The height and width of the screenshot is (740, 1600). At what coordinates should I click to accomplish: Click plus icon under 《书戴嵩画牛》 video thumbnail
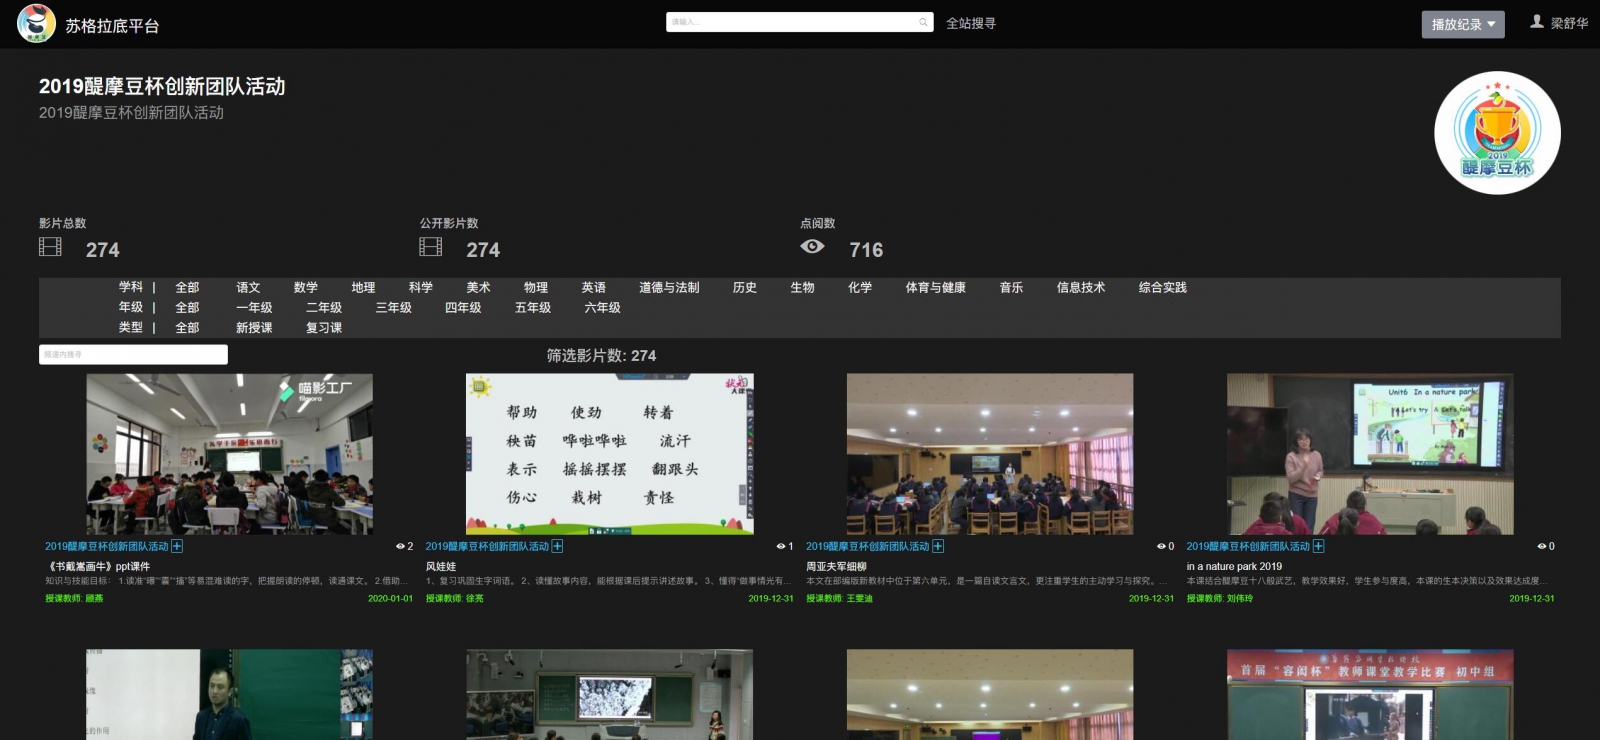177,546
